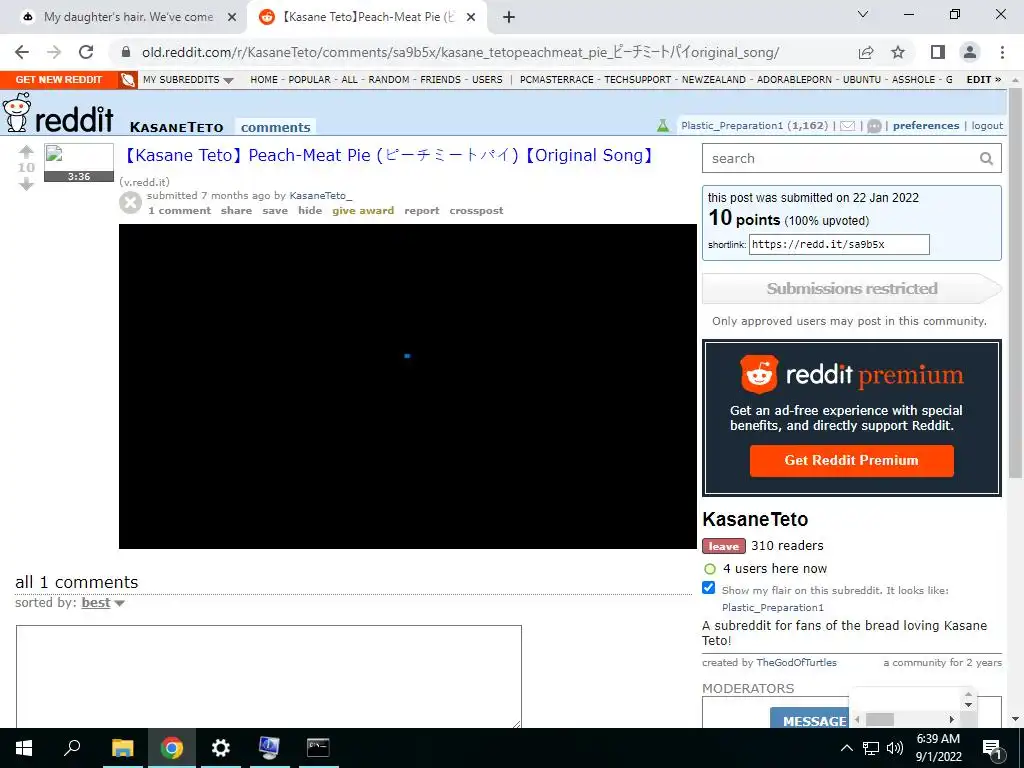Open Windows Start menu
1024x768 pixels.
tap(24, 748)
